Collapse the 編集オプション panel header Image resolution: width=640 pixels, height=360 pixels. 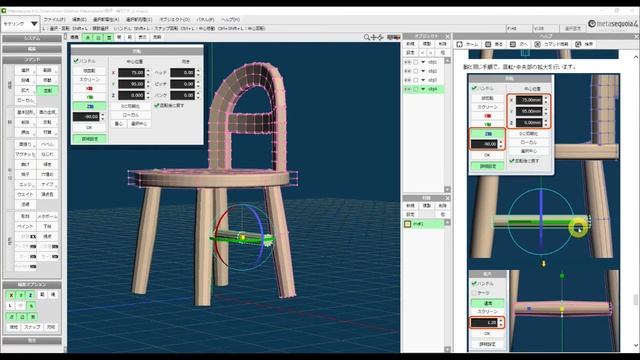pos(32,284)
